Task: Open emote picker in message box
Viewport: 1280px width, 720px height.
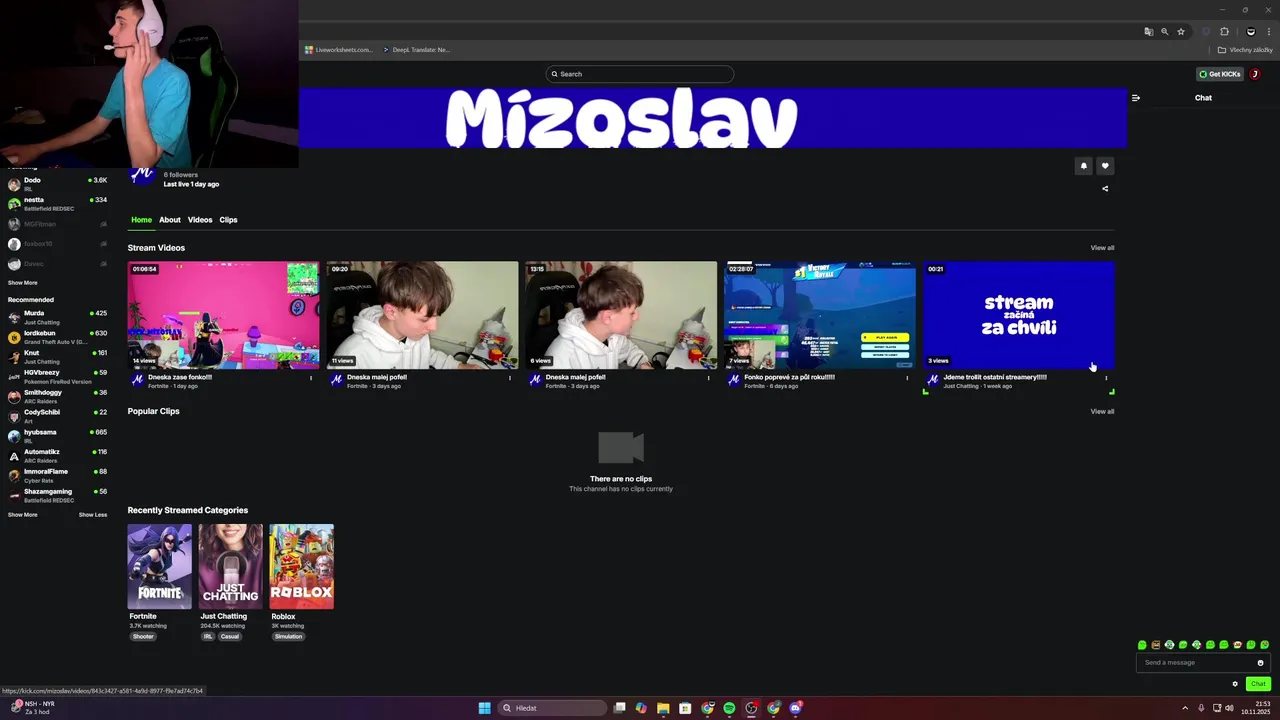Action: [x=1260, y=663]
